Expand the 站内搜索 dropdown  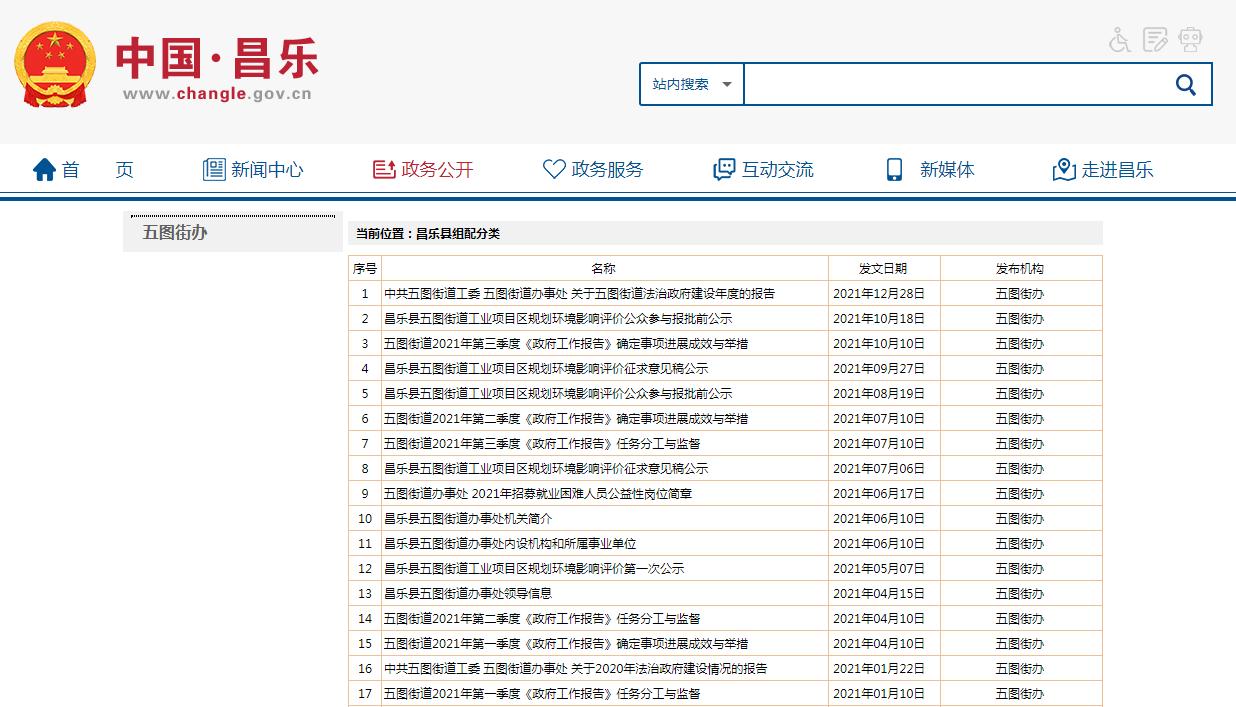click(692, 85)
